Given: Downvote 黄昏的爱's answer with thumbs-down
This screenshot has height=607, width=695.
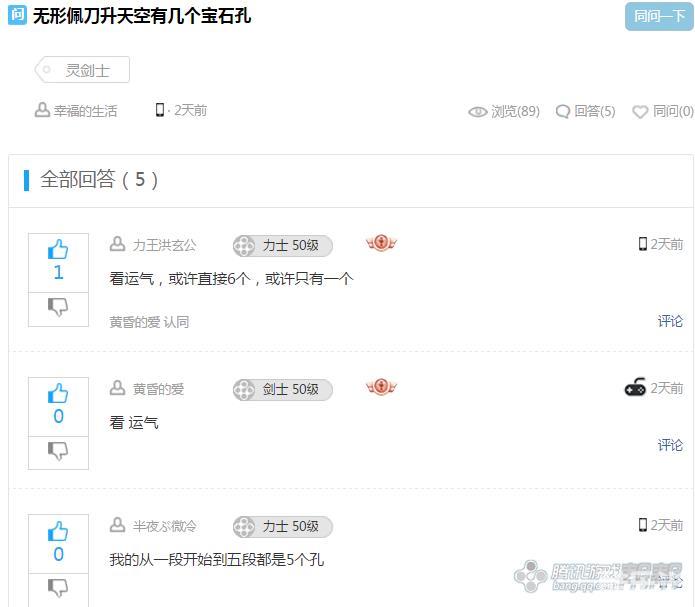Looking at the screenshot, I should 58,451.
